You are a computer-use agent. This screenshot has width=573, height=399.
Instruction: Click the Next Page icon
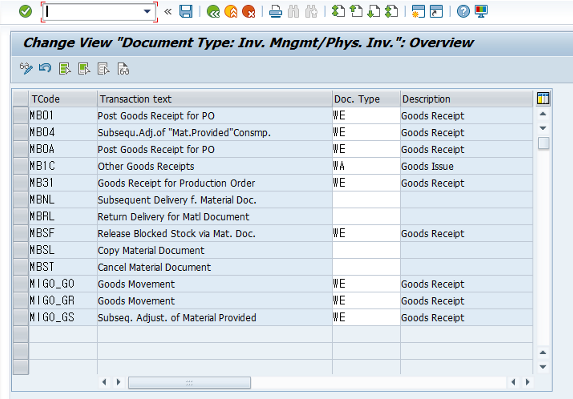[x=373, y=12]
